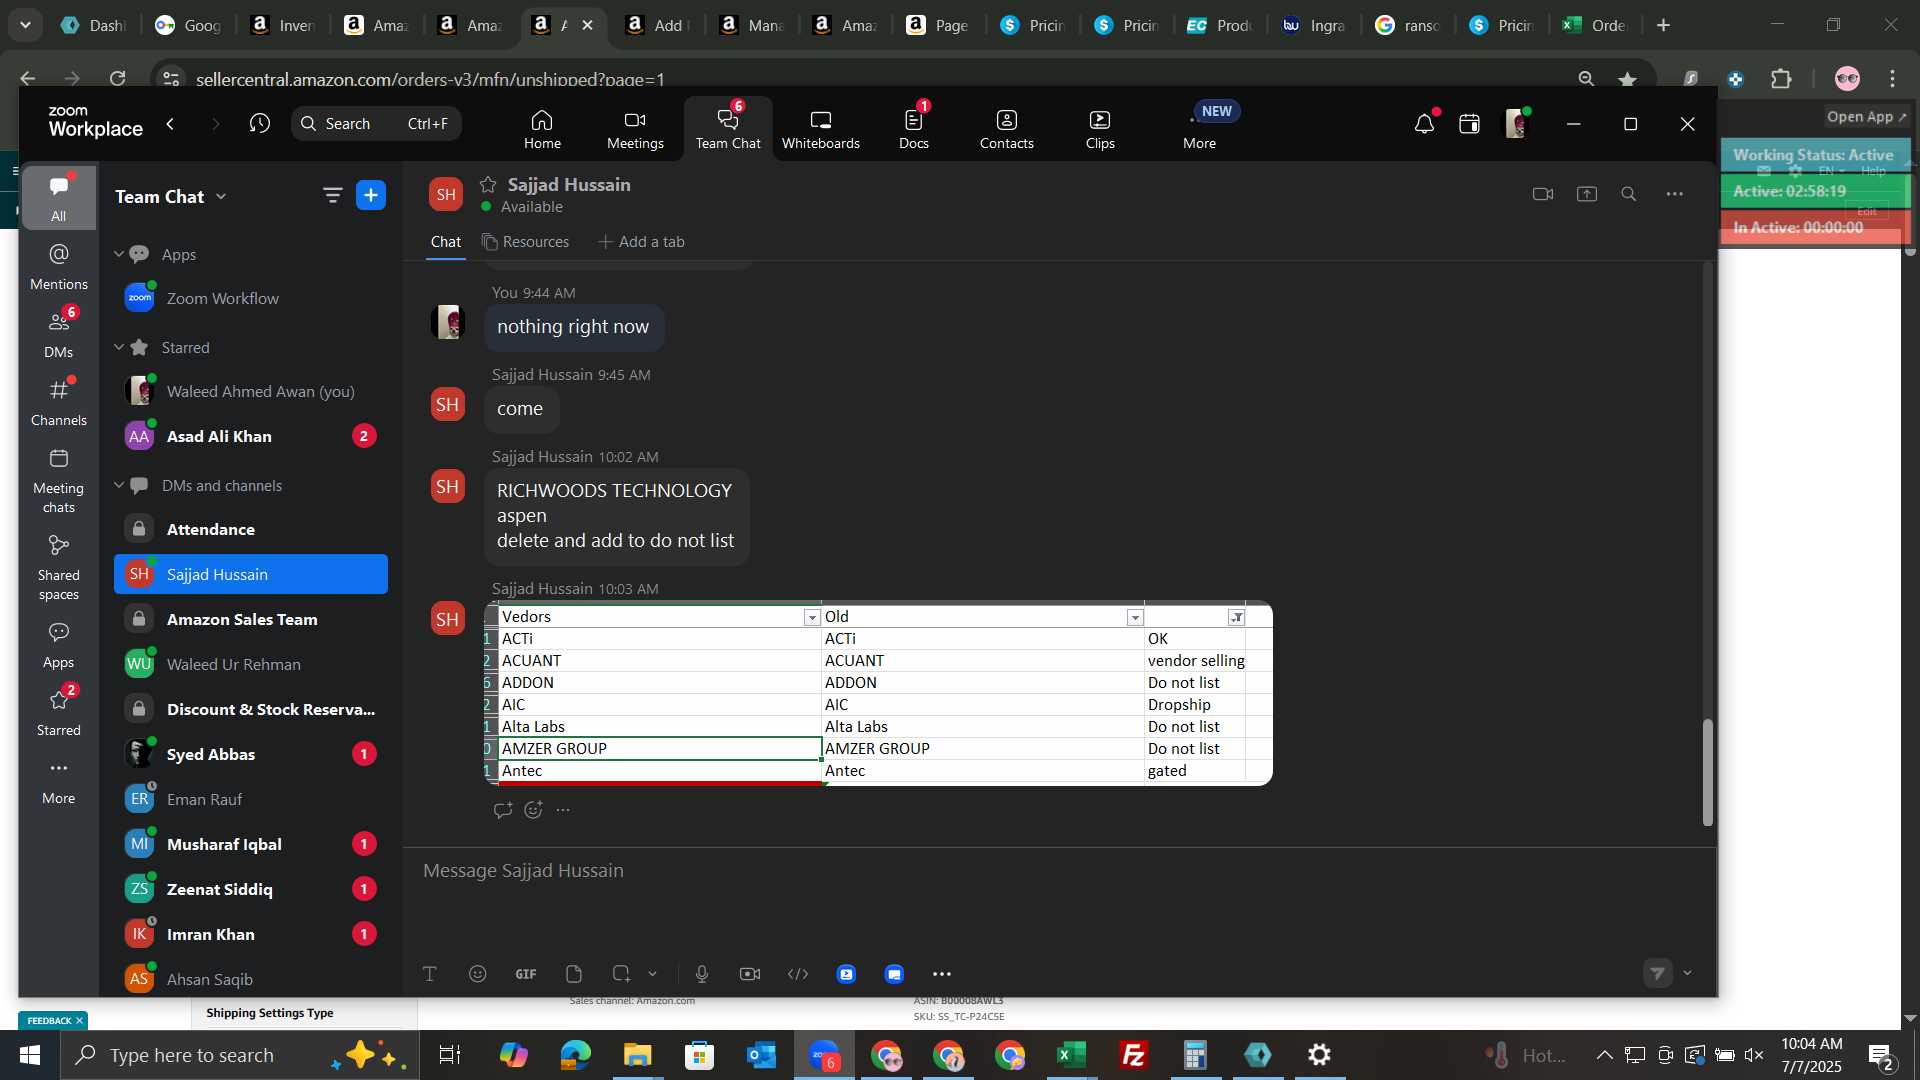Open Shared spaces in sidebar
Image resolution: width=1920 pixels, height=1080 pixels.
point(59,567)
